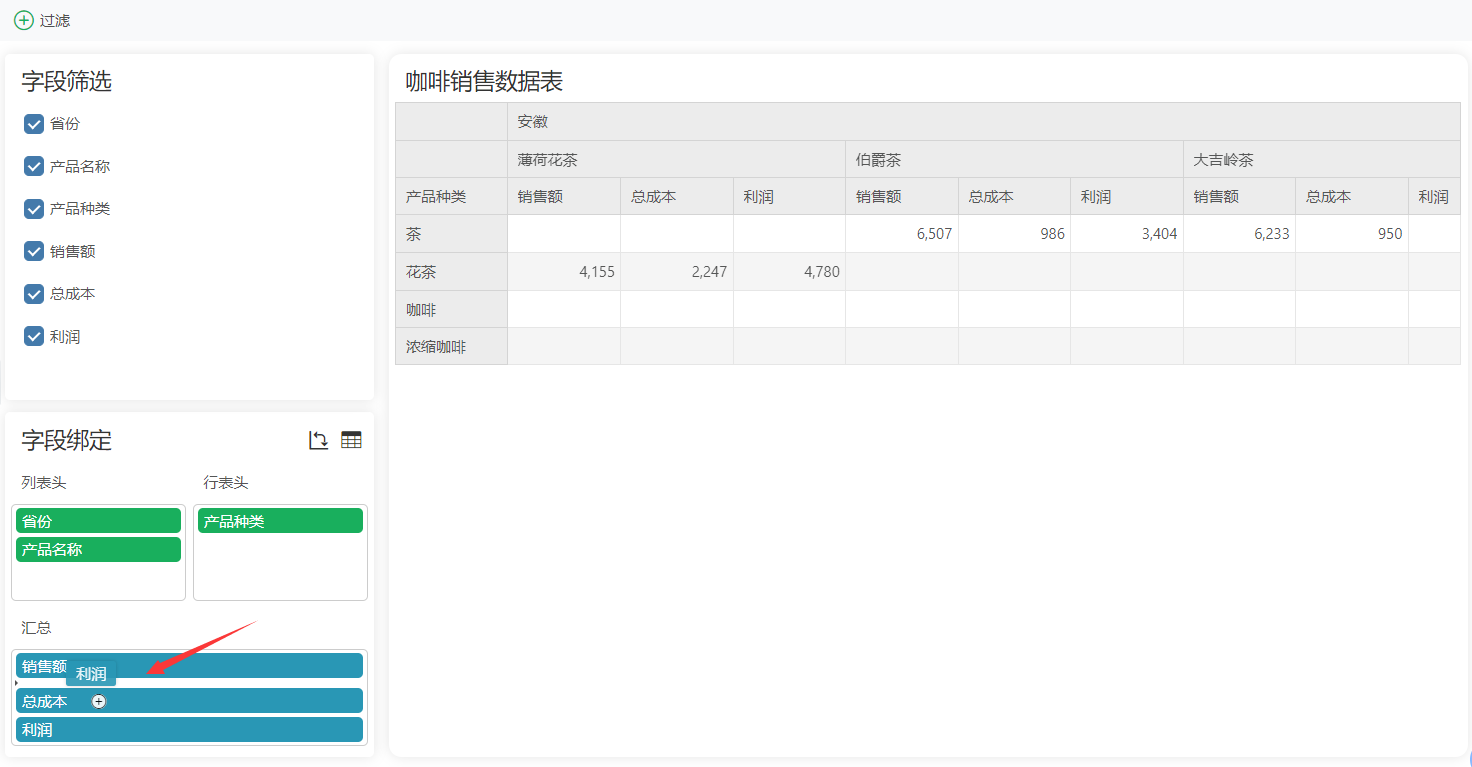Click the 咖啡销售数据表 title

pyautogui.click(x=484, y=82)
